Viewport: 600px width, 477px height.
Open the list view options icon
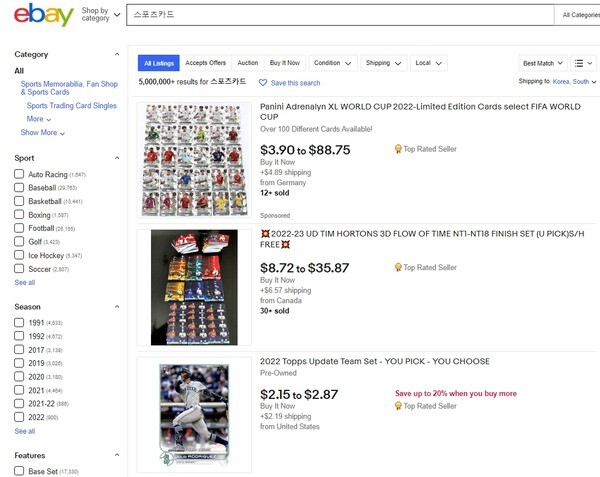583,63
